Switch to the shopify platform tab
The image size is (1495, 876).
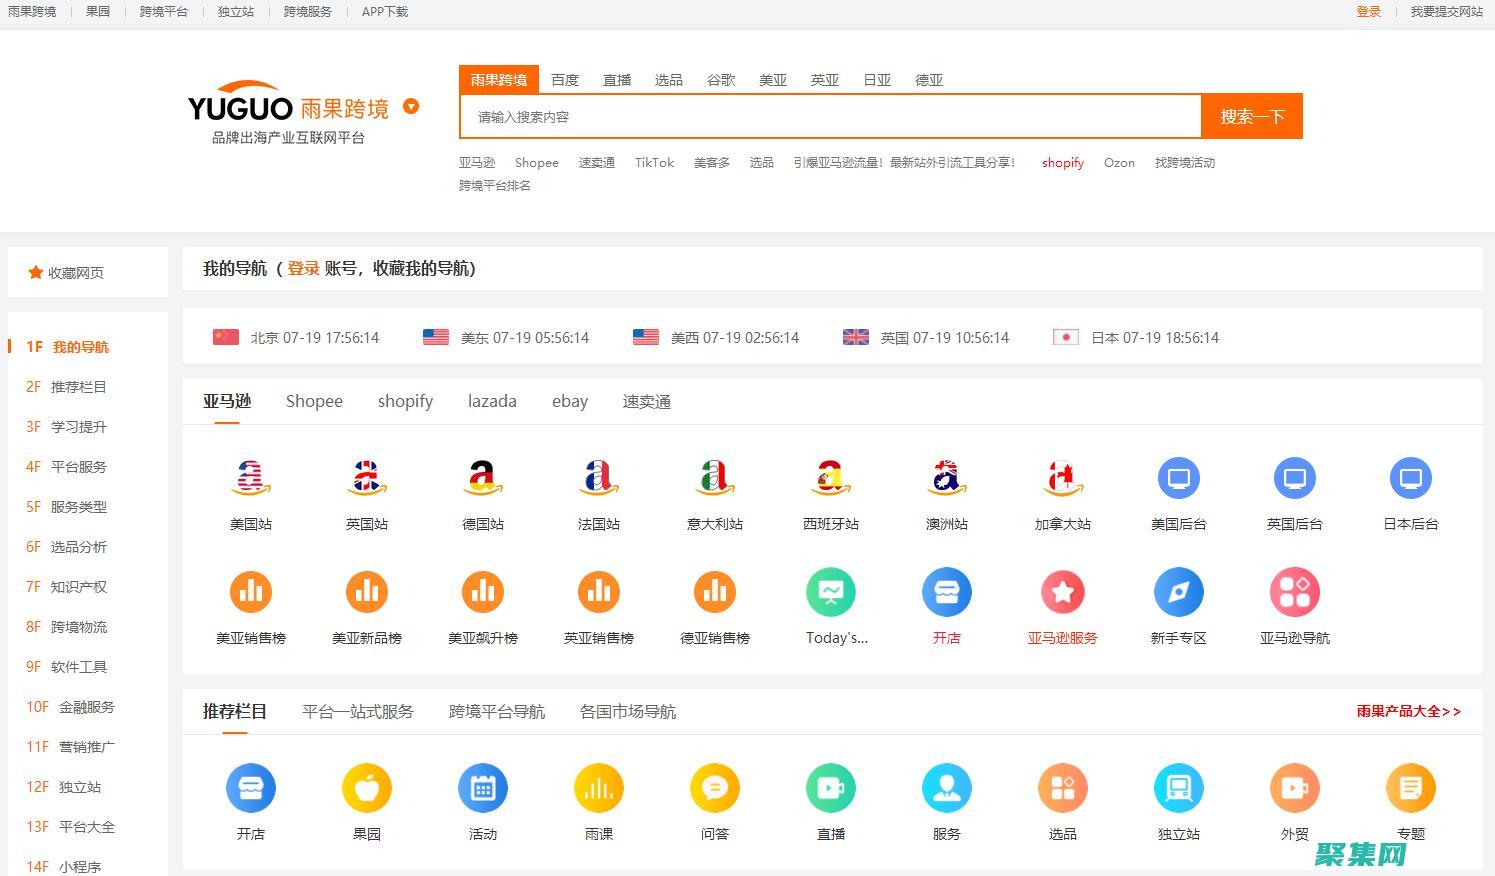404,401
